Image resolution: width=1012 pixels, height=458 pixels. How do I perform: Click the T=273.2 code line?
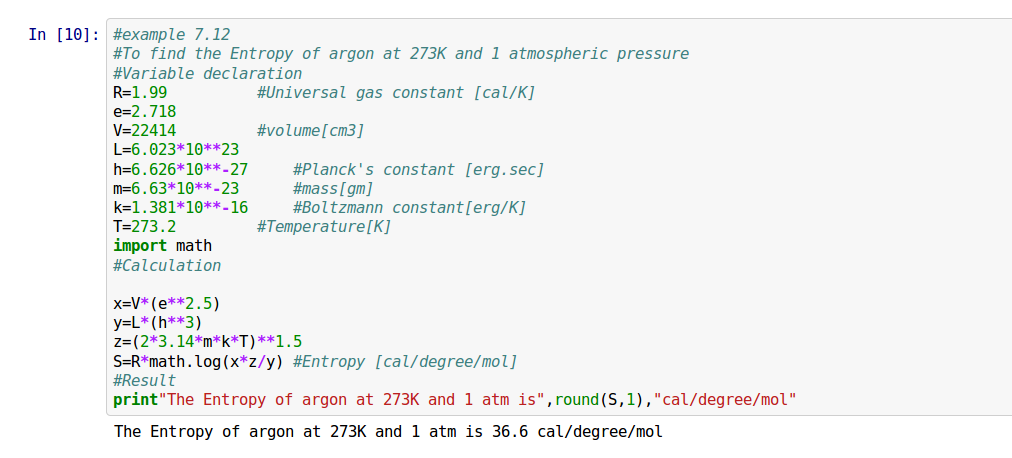point(144,227)
